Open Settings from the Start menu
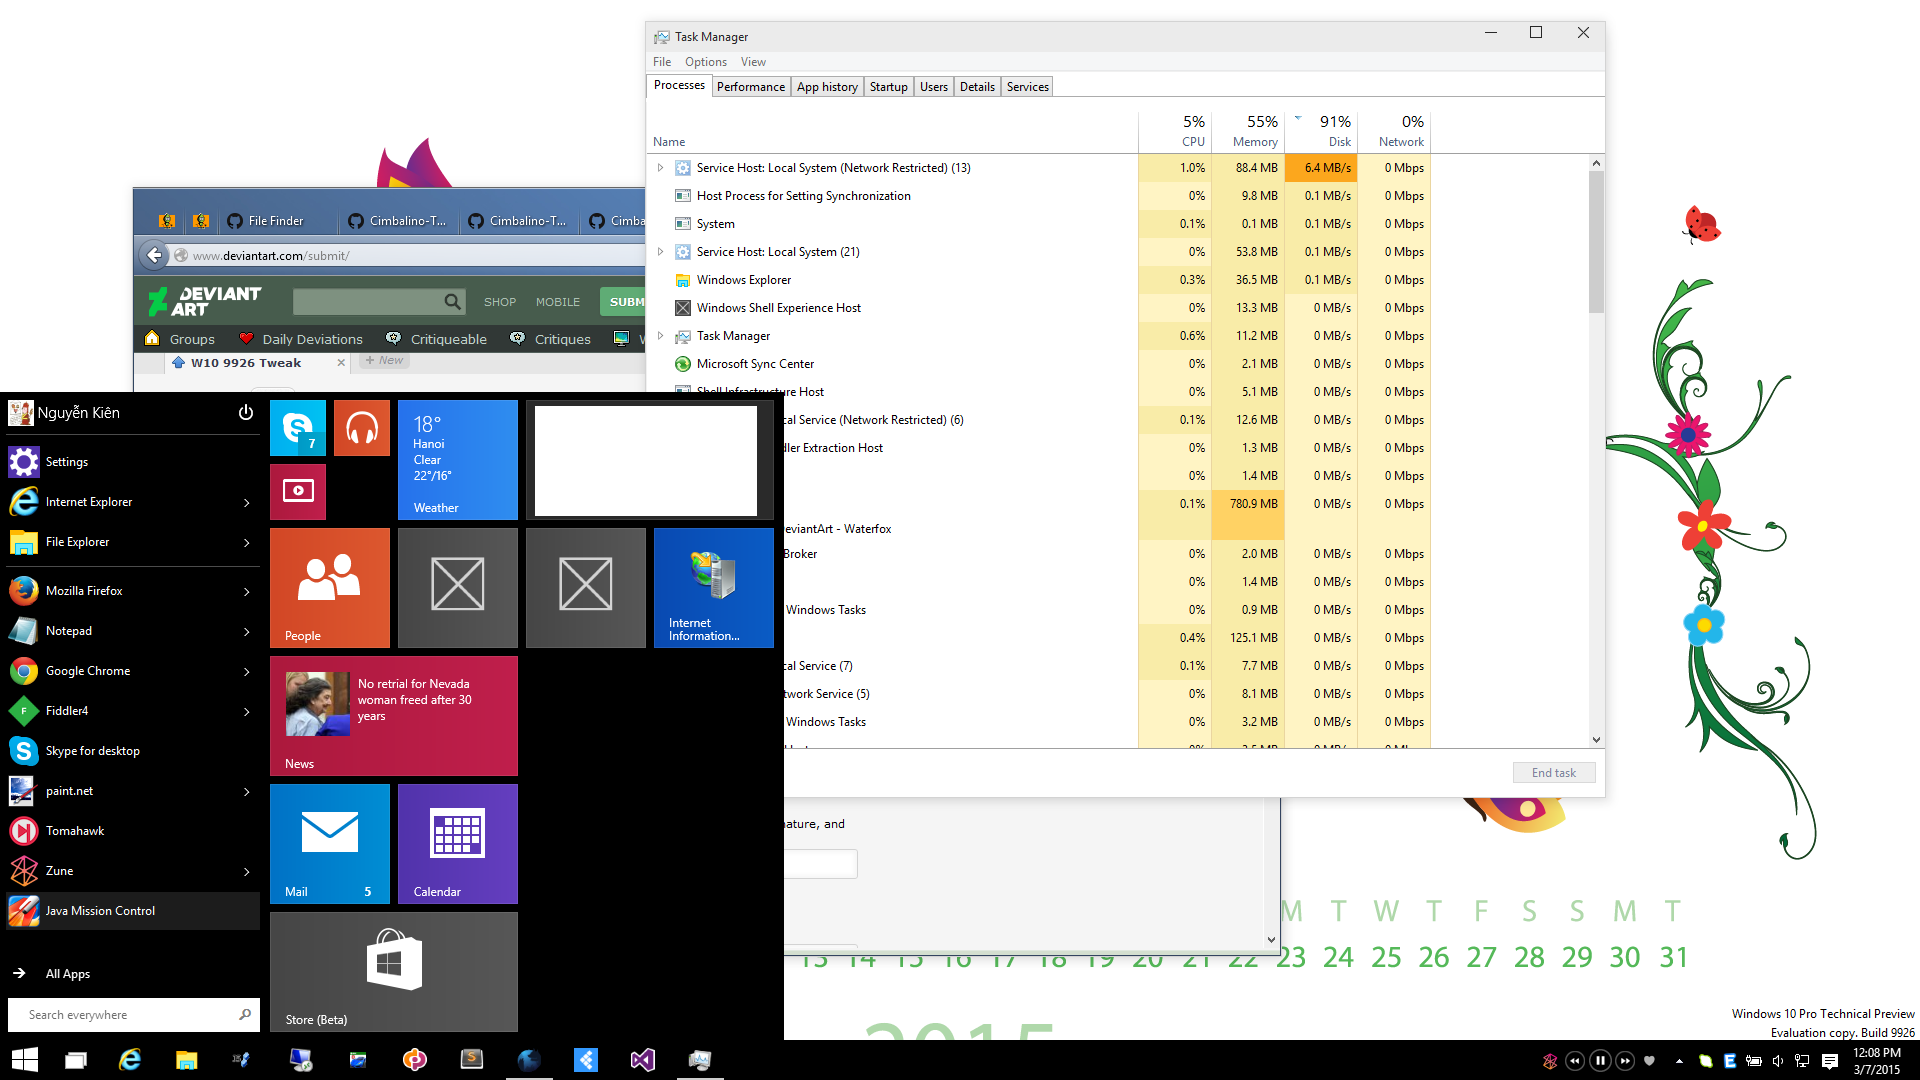Screen dimensions: 1920x1080 (x=67, y=461)
